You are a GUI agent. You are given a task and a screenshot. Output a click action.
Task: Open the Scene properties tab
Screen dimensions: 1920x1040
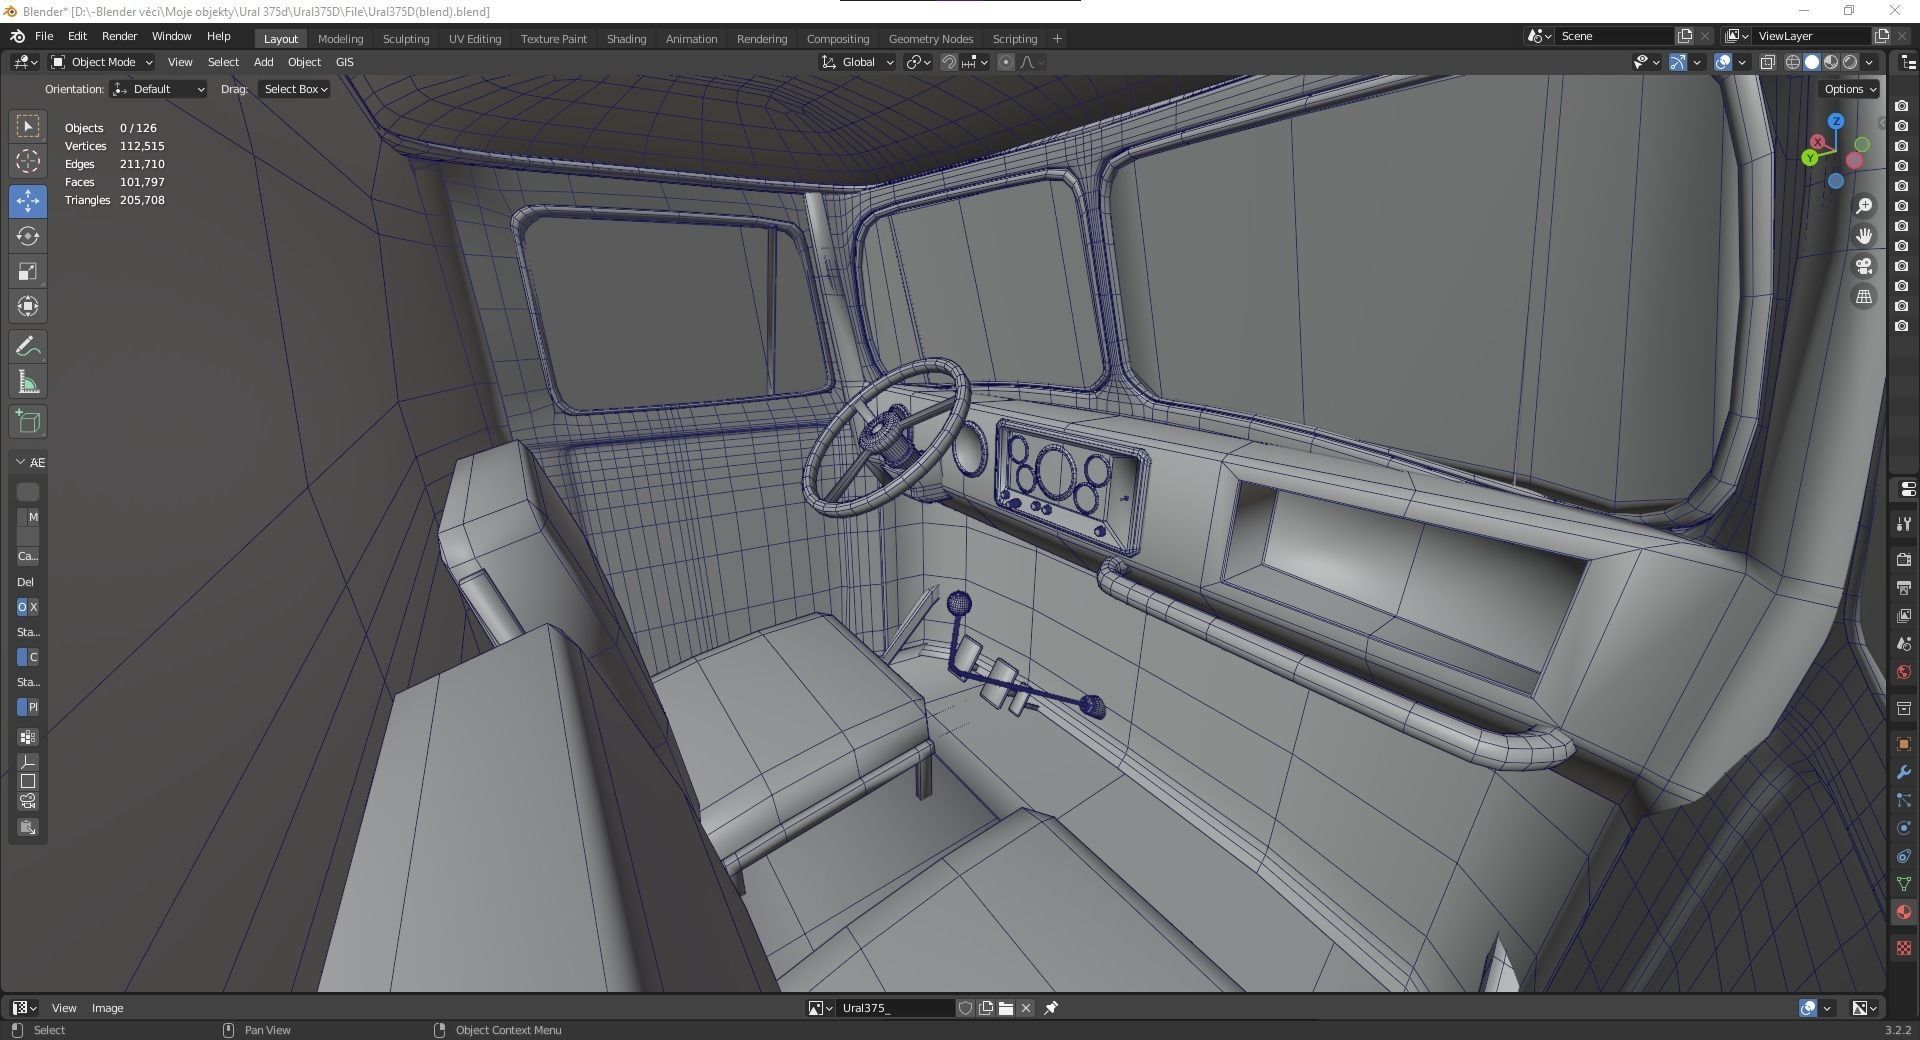[x=1903, y=644]
